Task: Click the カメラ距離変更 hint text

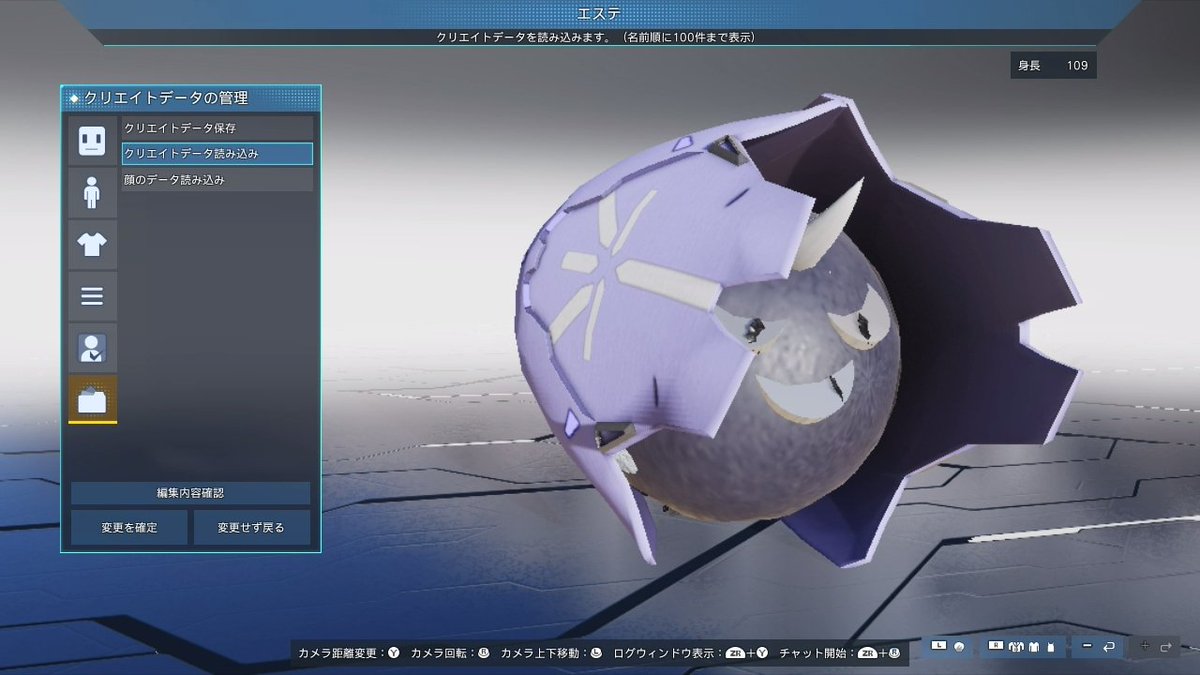Action: click(340, 653)
